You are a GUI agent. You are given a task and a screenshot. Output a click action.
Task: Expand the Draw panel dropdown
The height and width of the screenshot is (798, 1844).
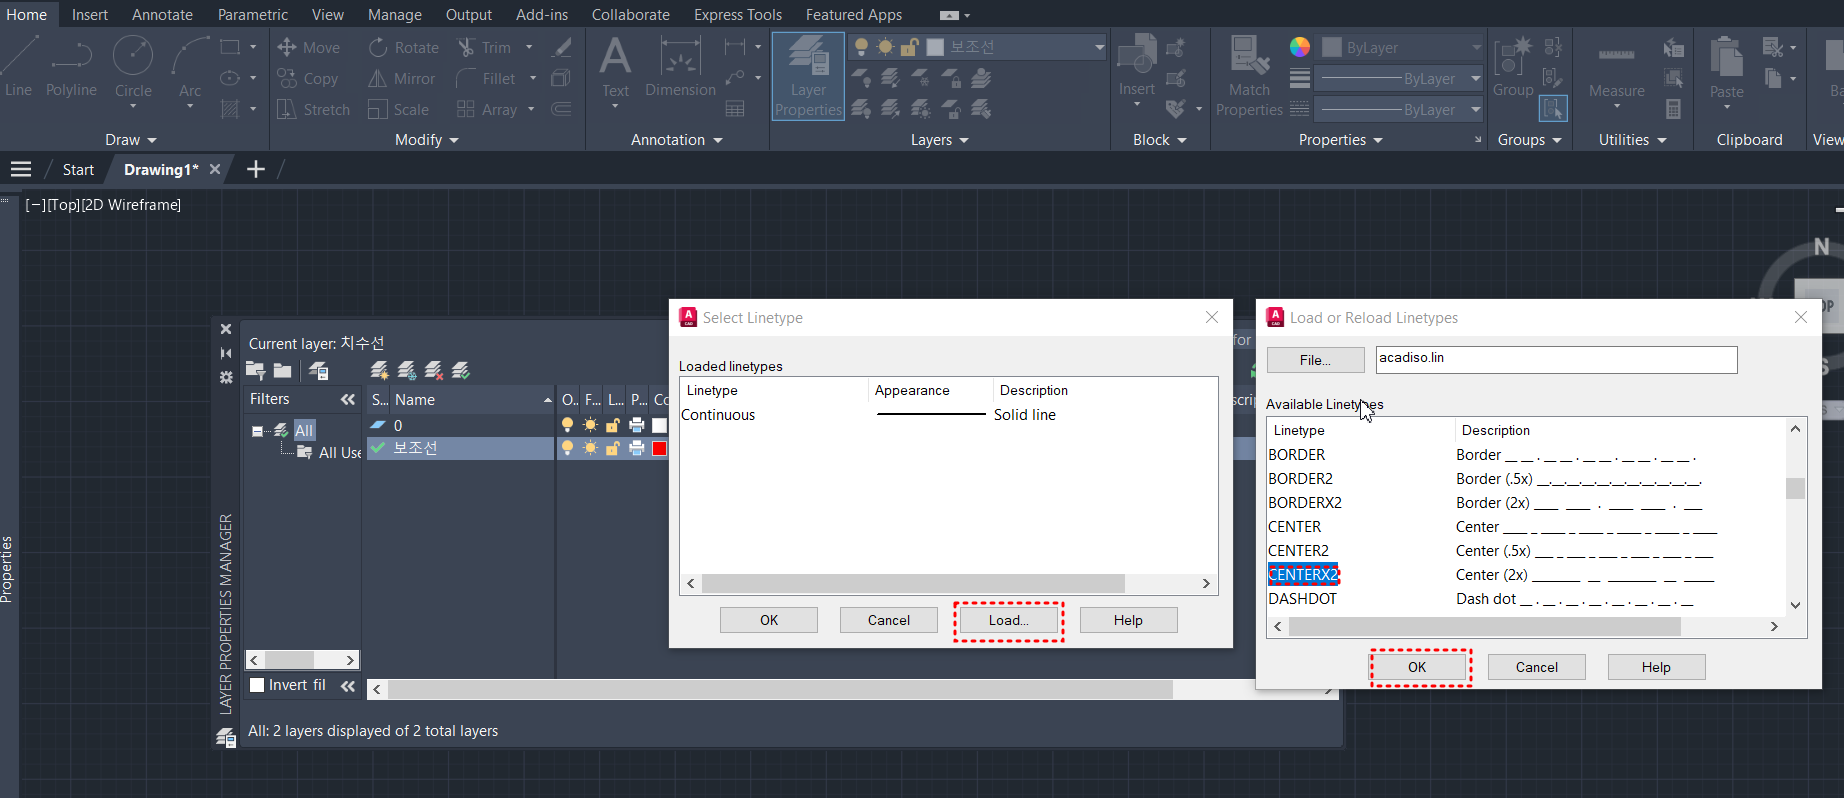click(x=131, y=140)
